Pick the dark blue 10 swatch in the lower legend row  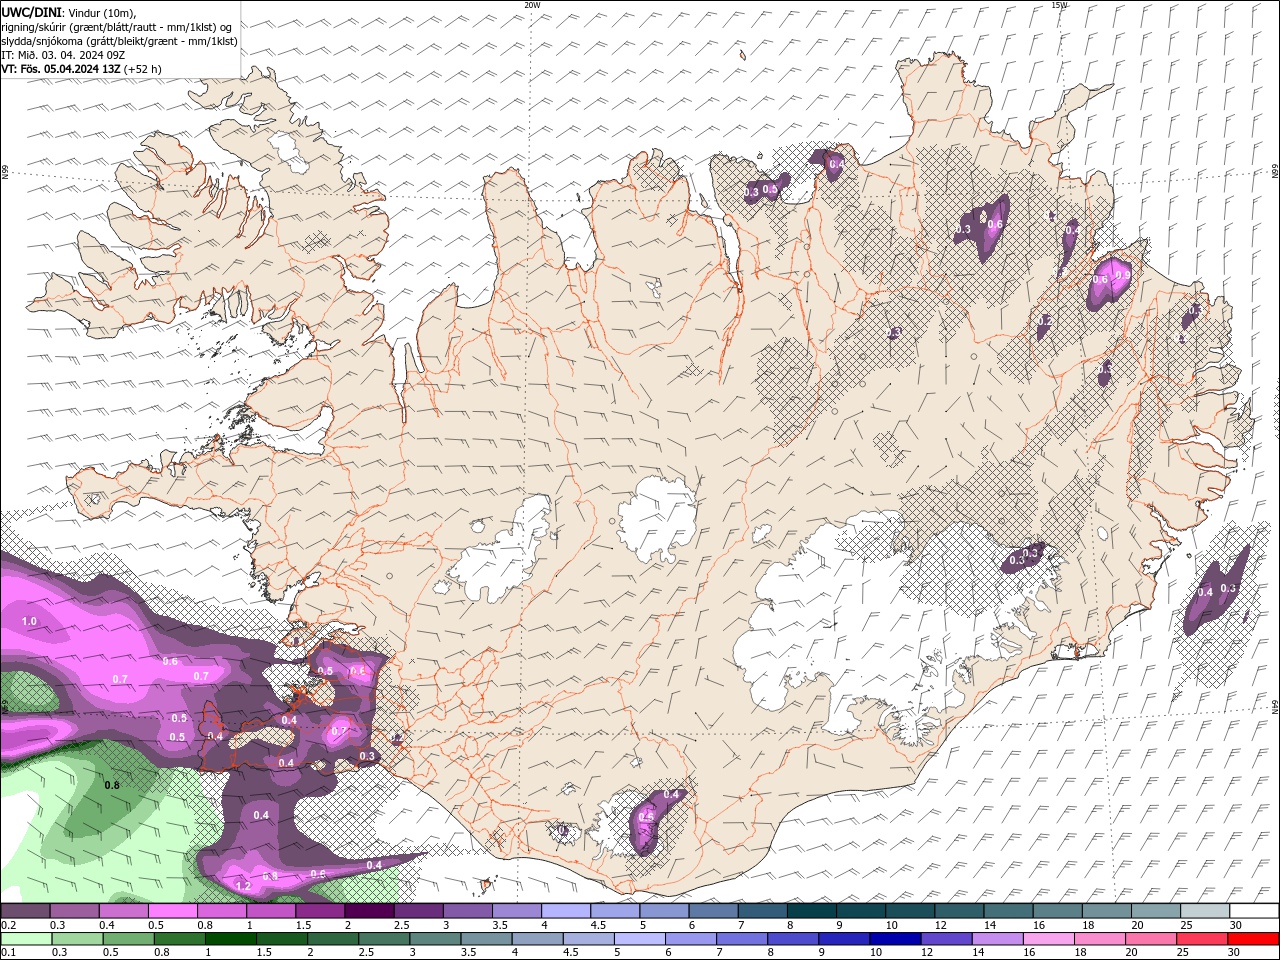click(x=893, y=939)
